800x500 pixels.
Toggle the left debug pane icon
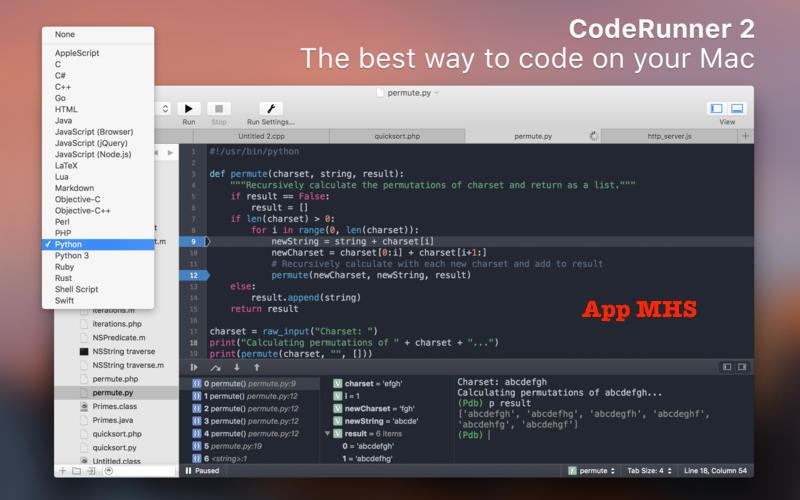(727, 367)
